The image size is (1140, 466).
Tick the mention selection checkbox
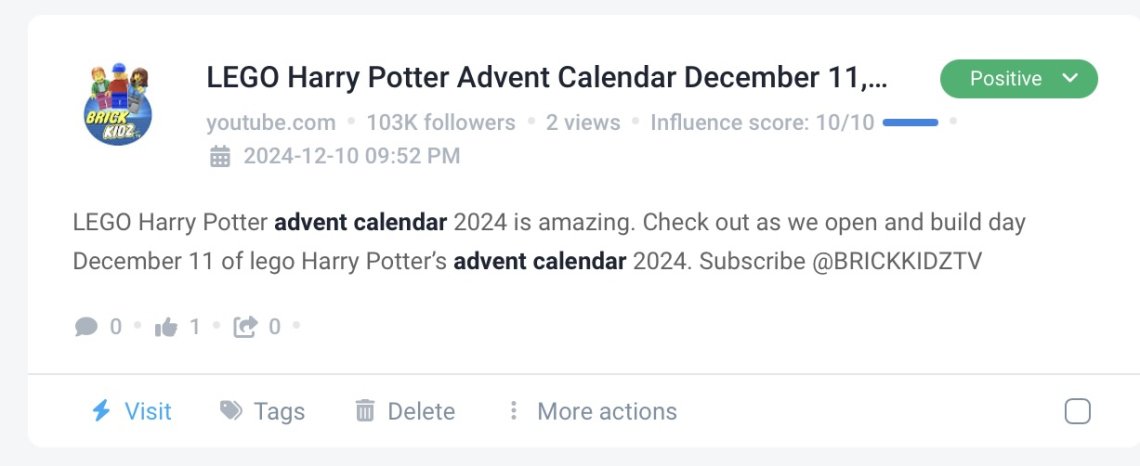[1077, 411]
